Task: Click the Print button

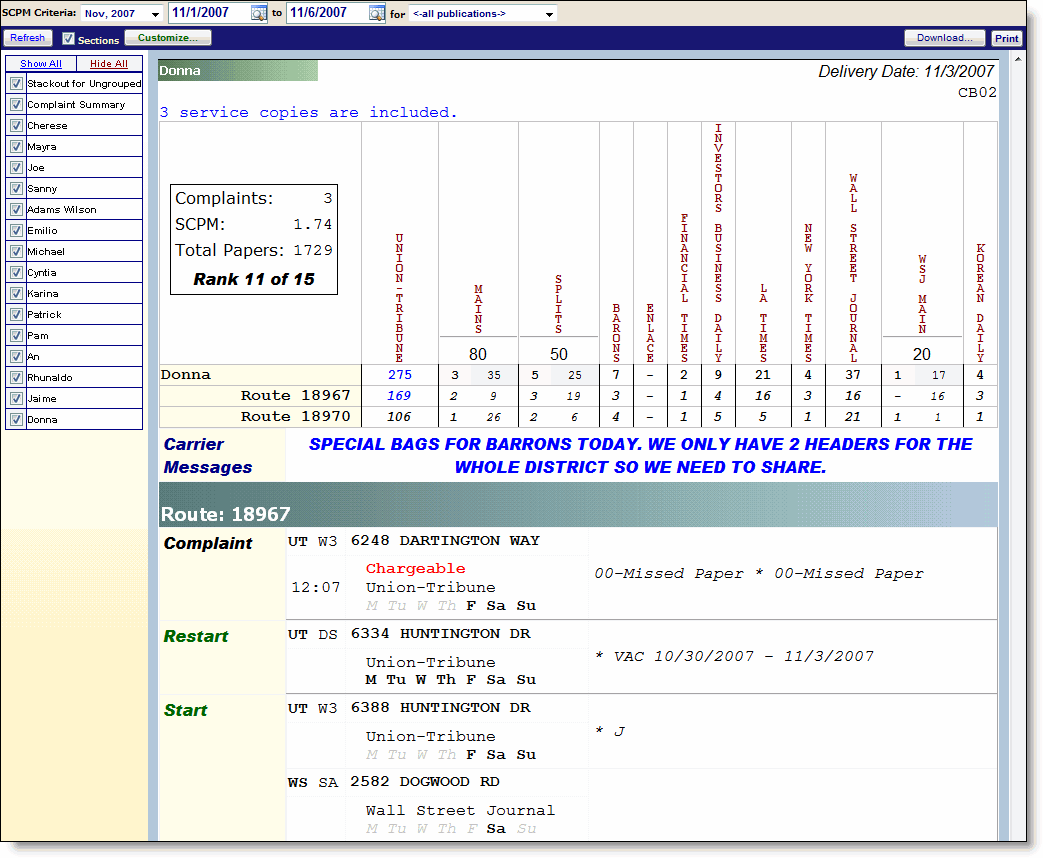Action: tap(1006, 39)
